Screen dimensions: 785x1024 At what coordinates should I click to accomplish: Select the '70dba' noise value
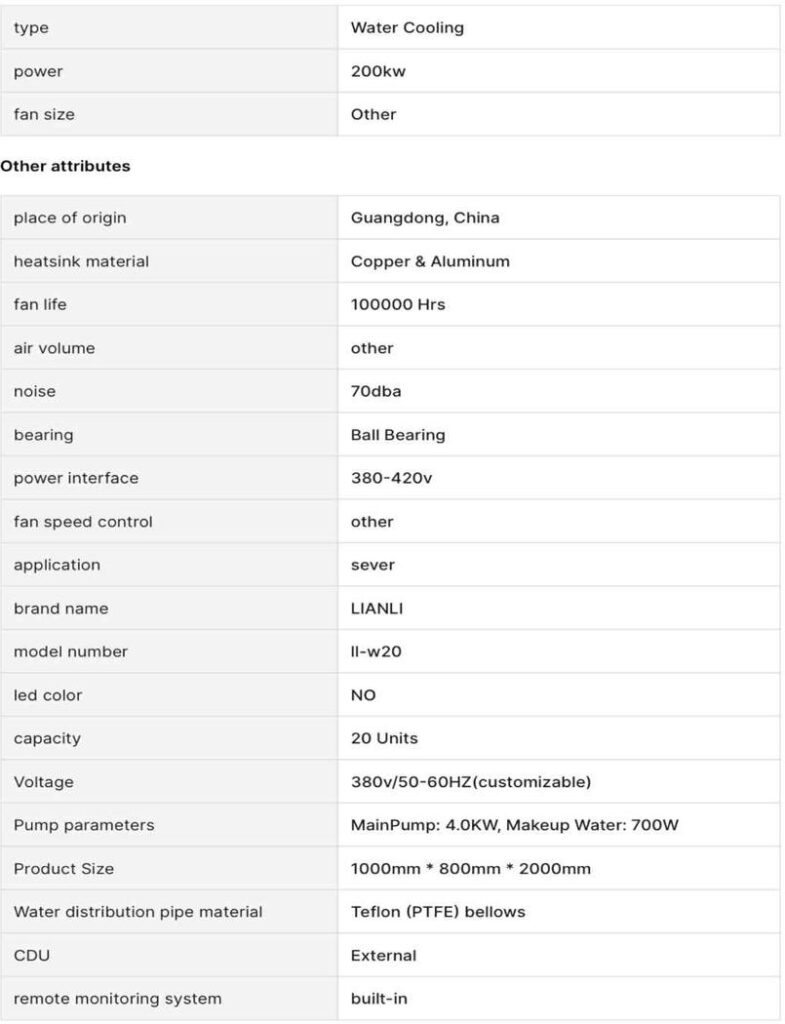coord(376,391)
